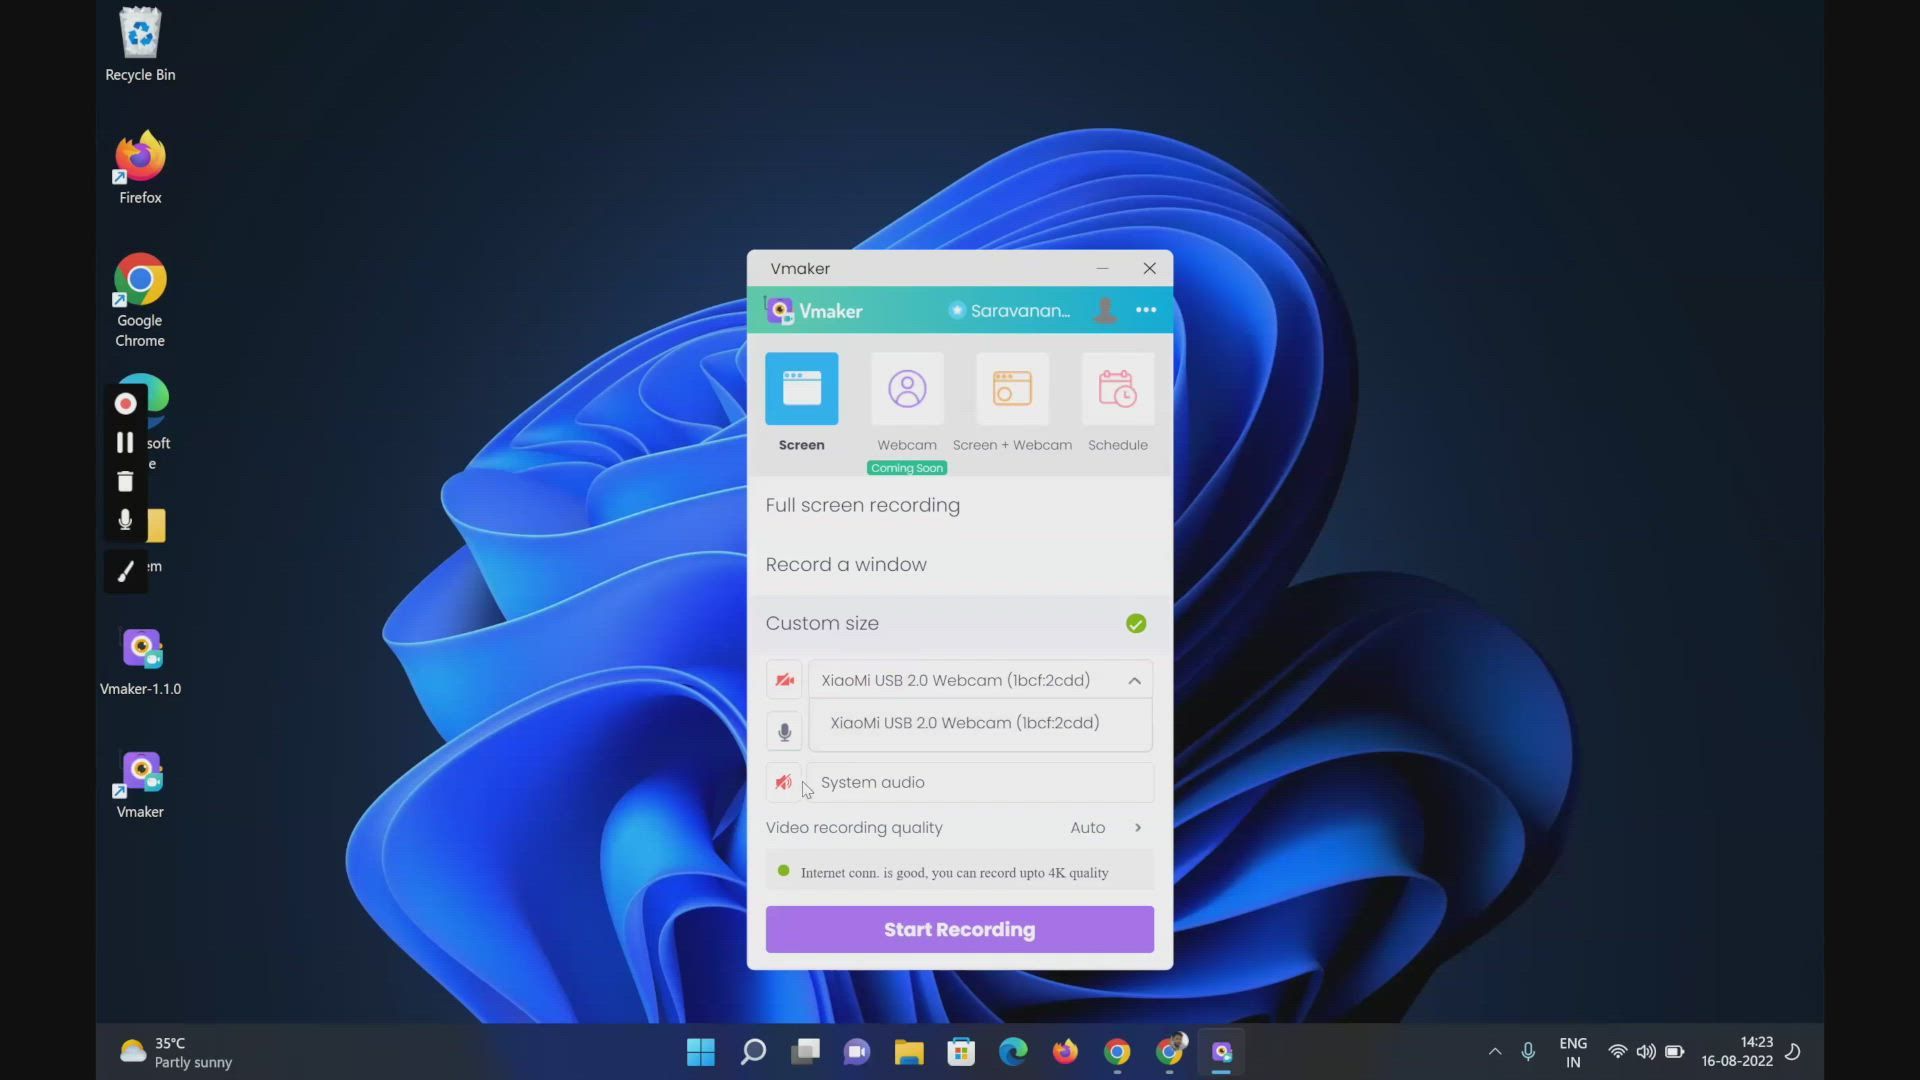The image size is (1920, 1080).
Task: Click the red record button on floating toolbar
Action: click(x=125, y=404)
